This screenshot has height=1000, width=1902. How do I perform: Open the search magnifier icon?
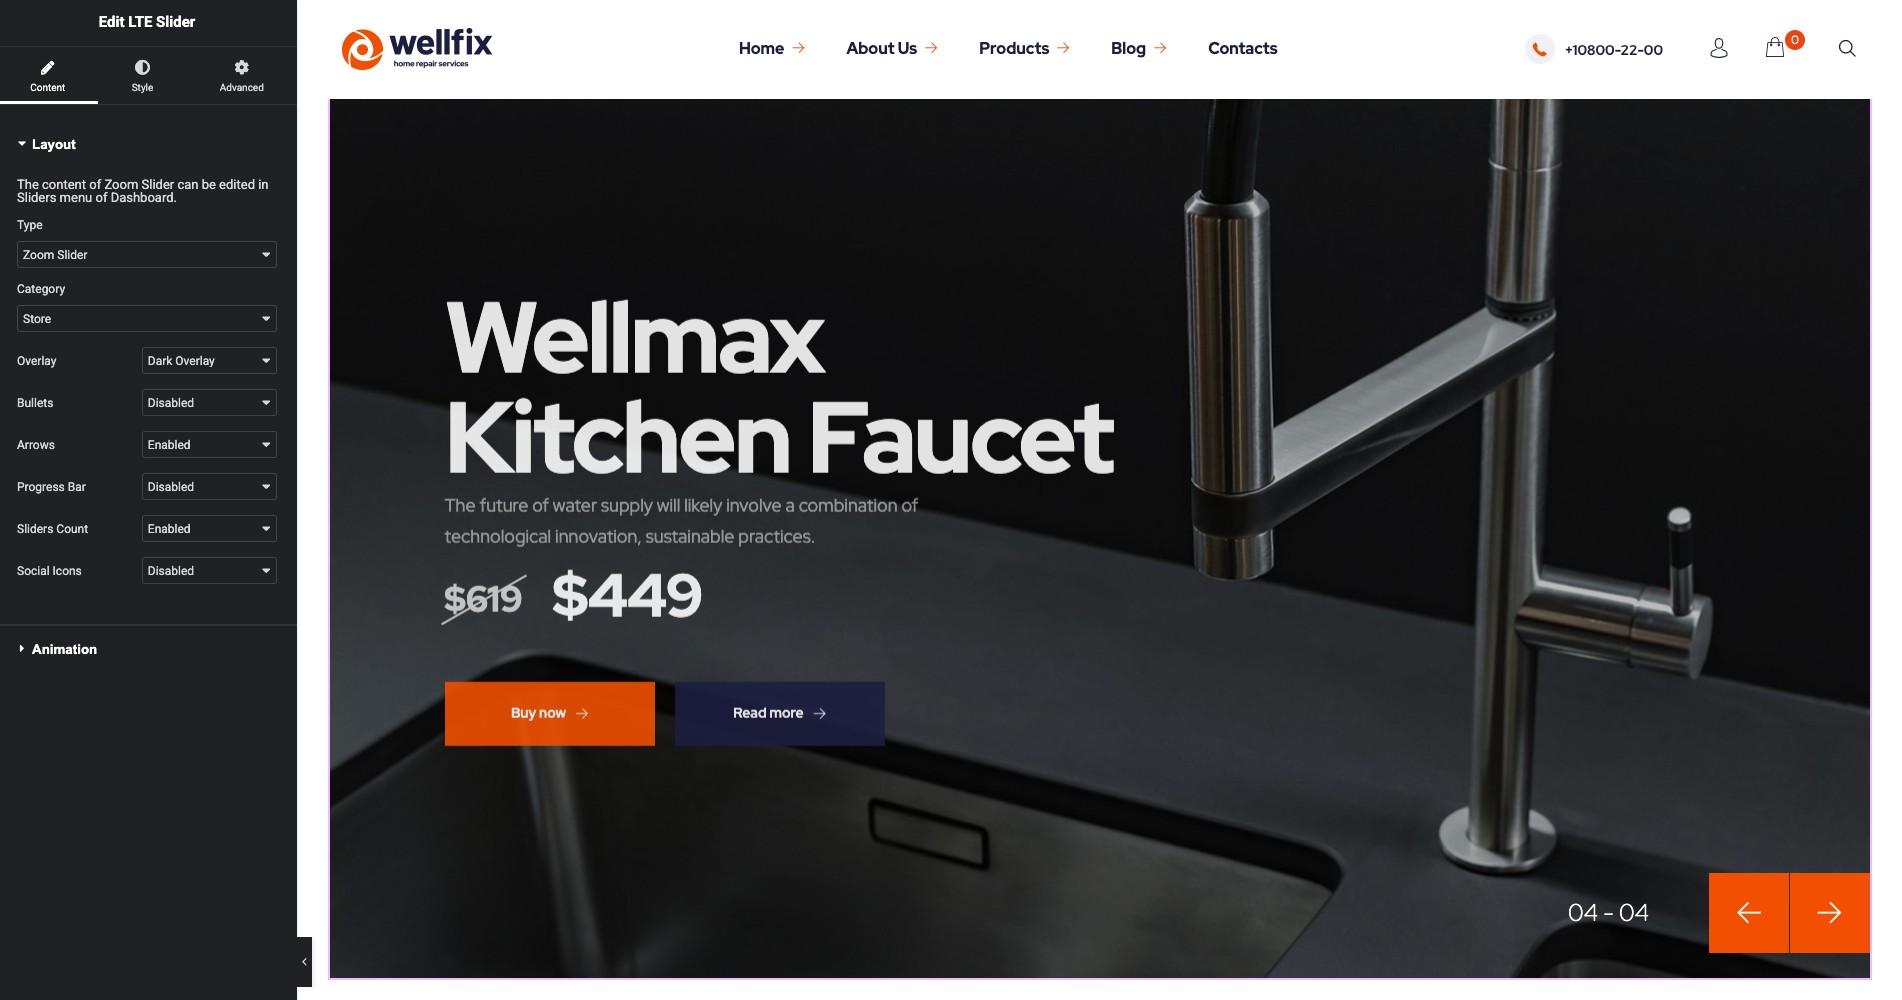(1847, 48)
